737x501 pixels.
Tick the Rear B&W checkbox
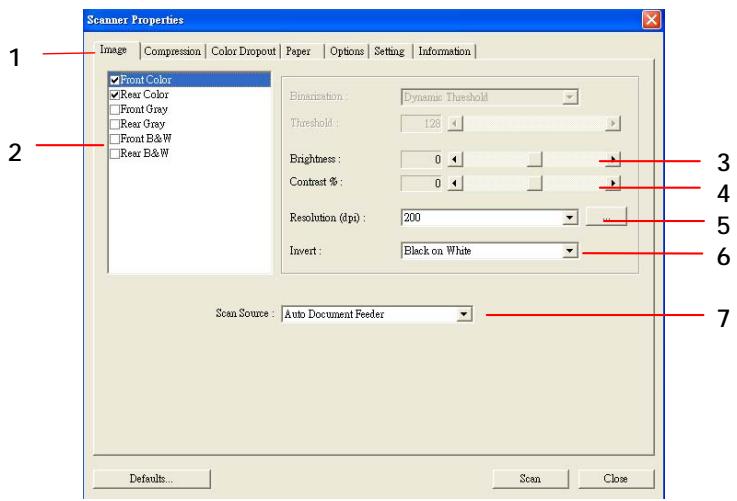[x=115, y=154]
